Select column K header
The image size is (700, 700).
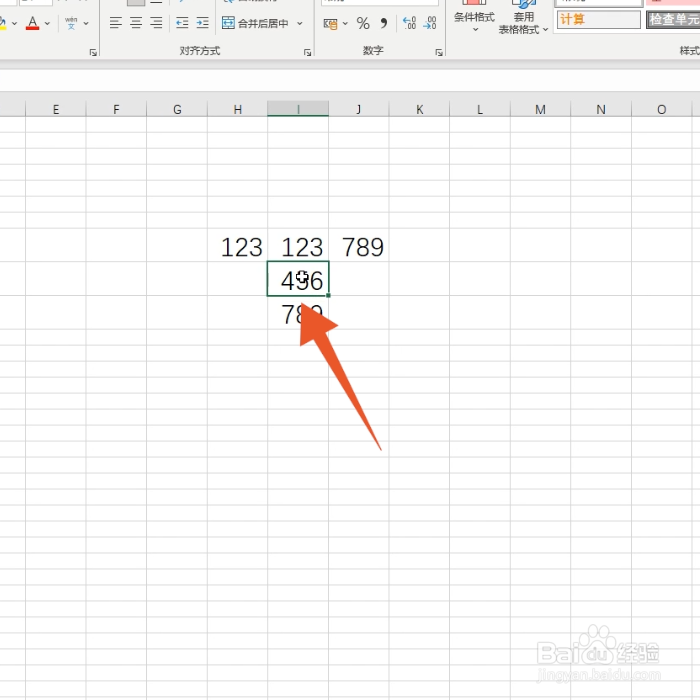click(x=420, y=109)
